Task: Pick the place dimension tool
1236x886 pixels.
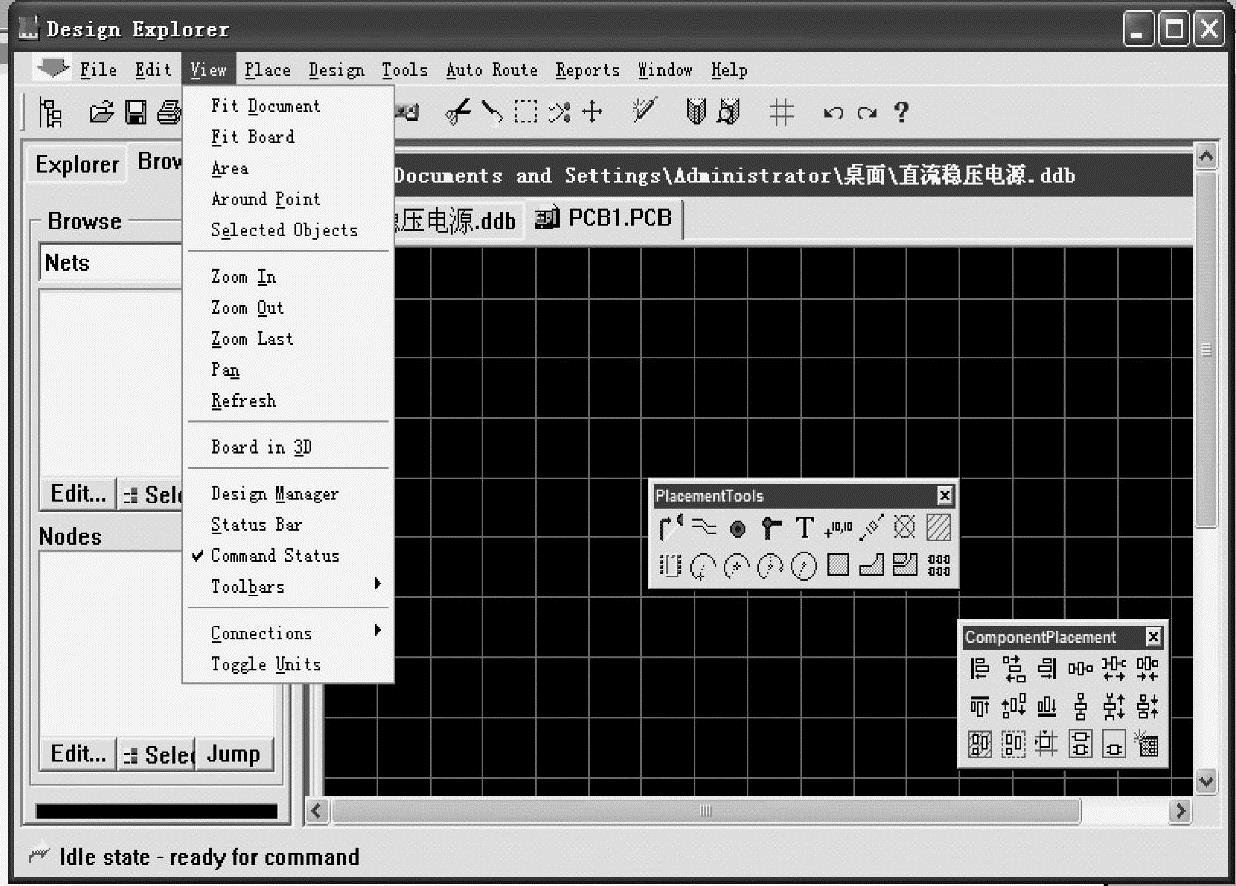Action: click(871, 527)
